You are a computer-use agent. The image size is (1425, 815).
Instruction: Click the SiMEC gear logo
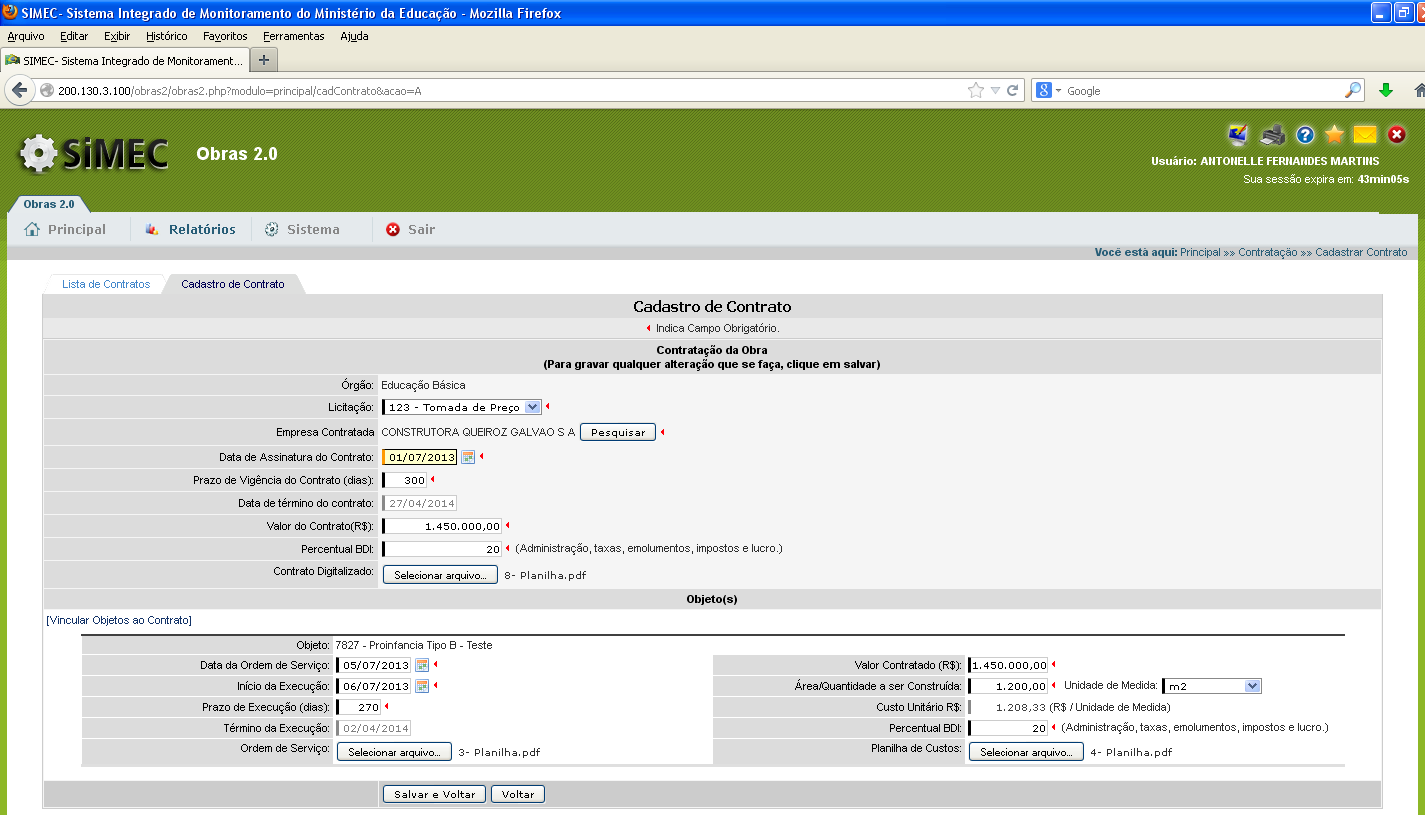(93, 153)
